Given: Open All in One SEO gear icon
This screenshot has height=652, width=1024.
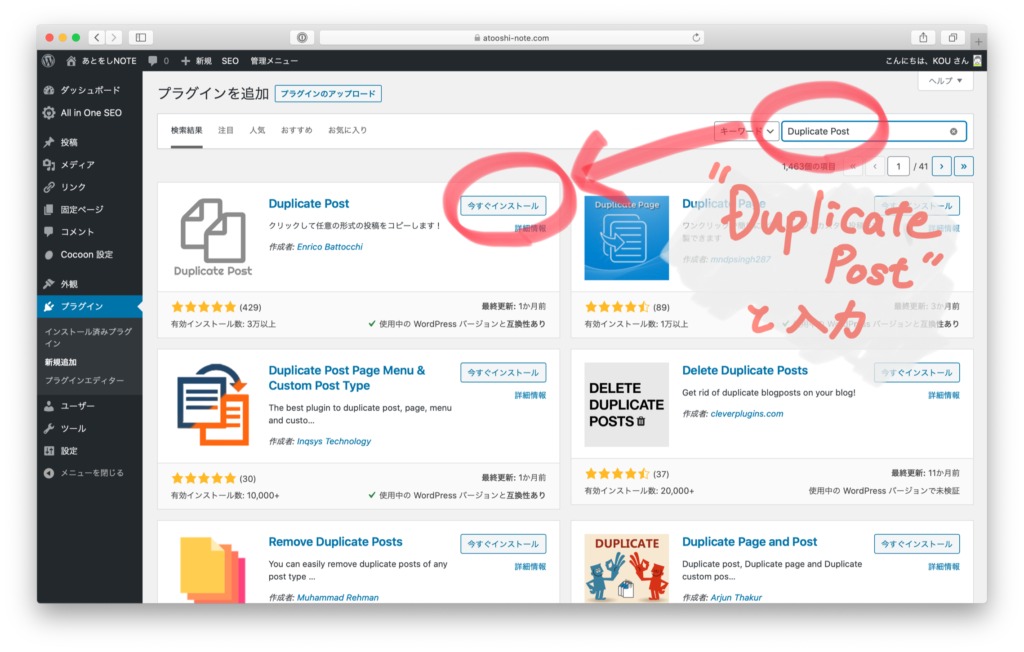Looking at the screenshot, I should coord(49,113).
